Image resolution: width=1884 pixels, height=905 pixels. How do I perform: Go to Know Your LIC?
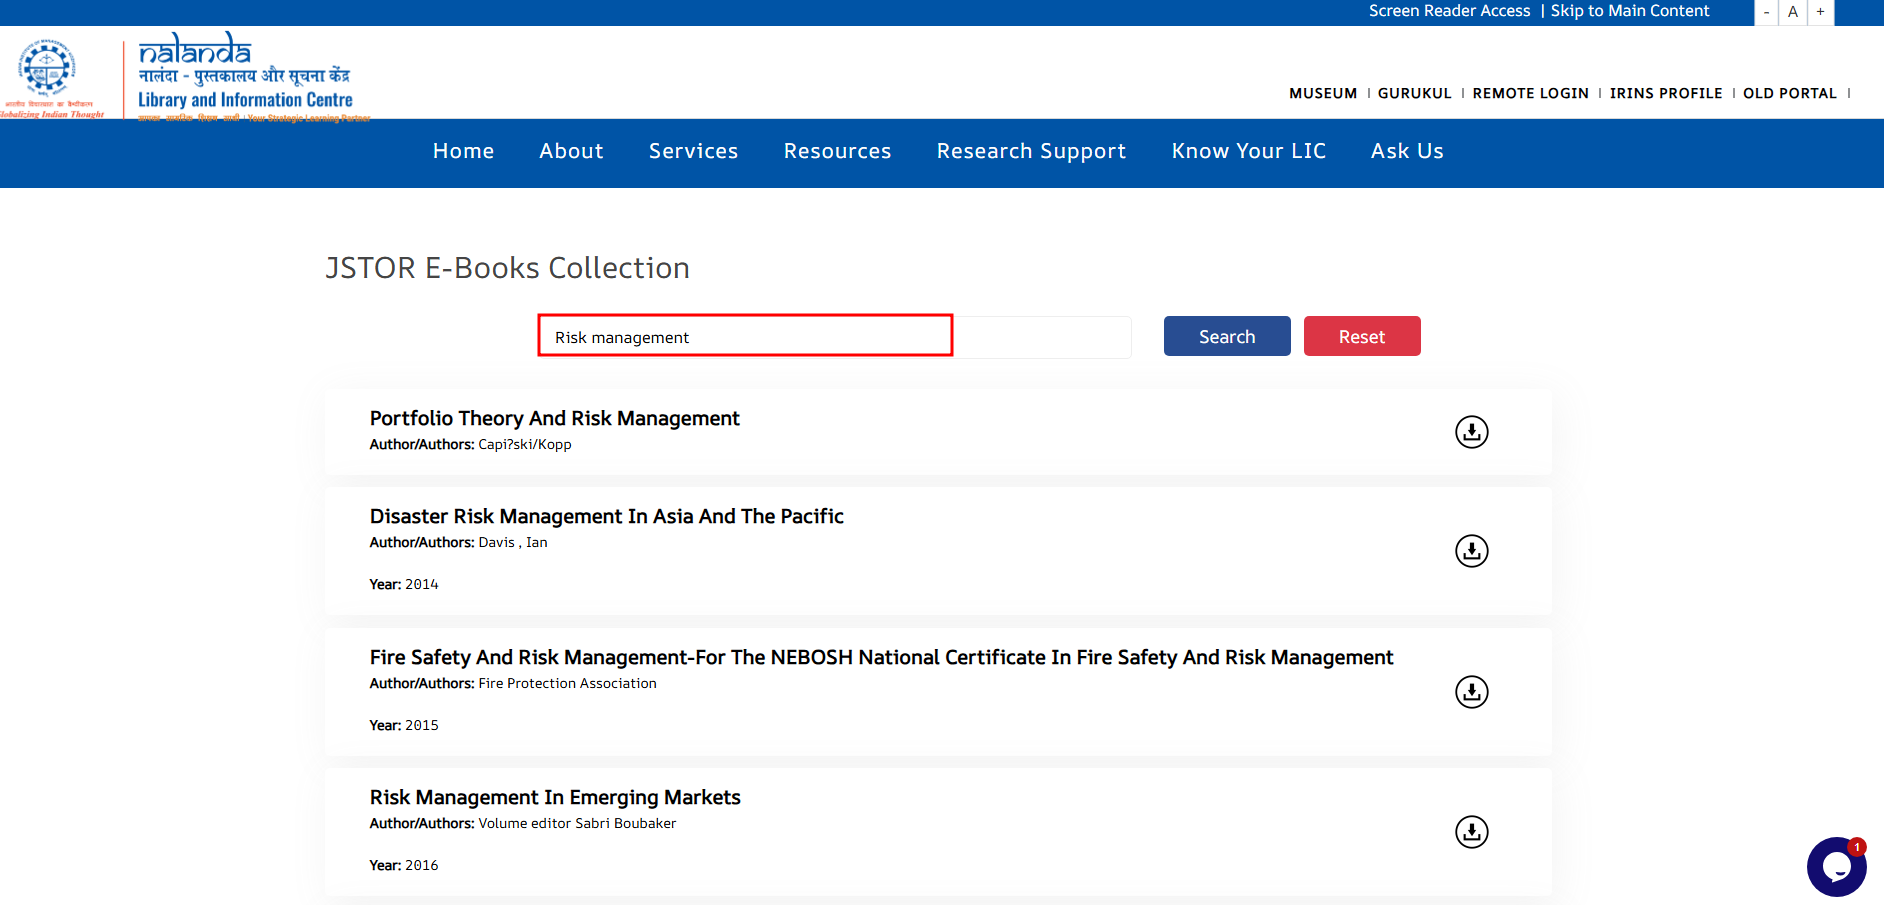click(x=1248, y=151)
